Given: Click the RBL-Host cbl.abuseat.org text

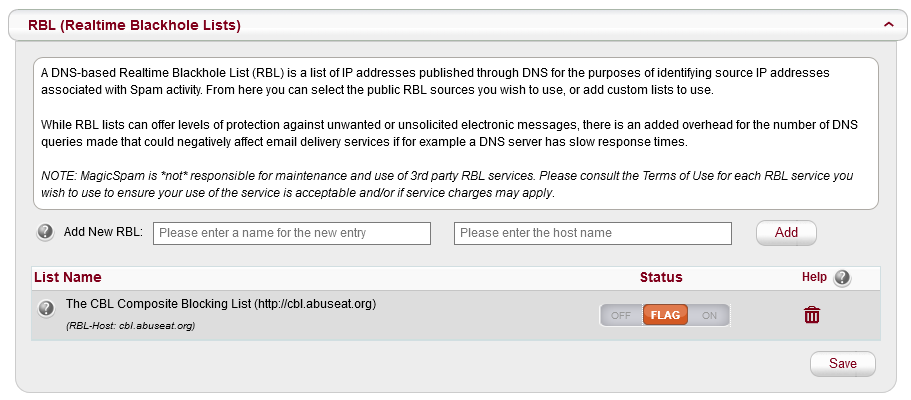Looking at the screenshot, I should (x=130, y=326).
